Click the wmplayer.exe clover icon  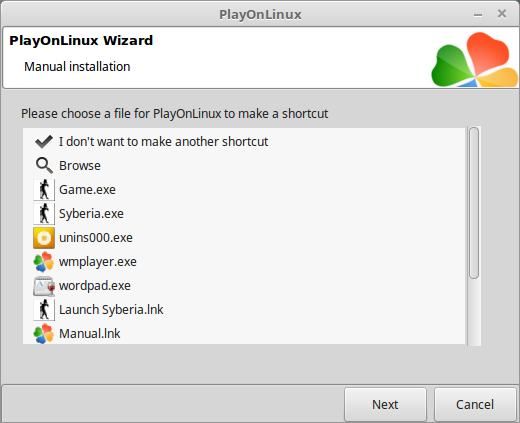[44, 262]
